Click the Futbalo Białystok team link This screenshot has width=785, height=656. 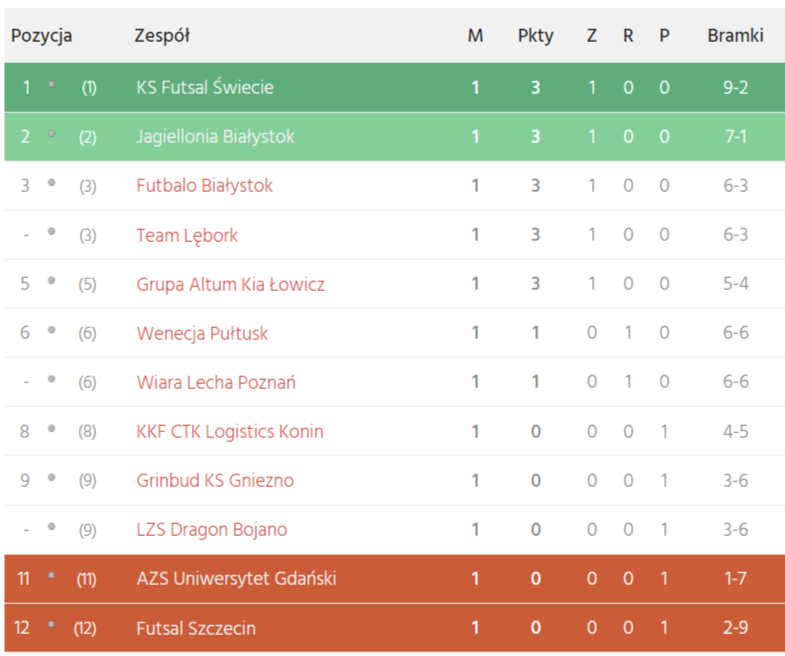click(204, 185)
